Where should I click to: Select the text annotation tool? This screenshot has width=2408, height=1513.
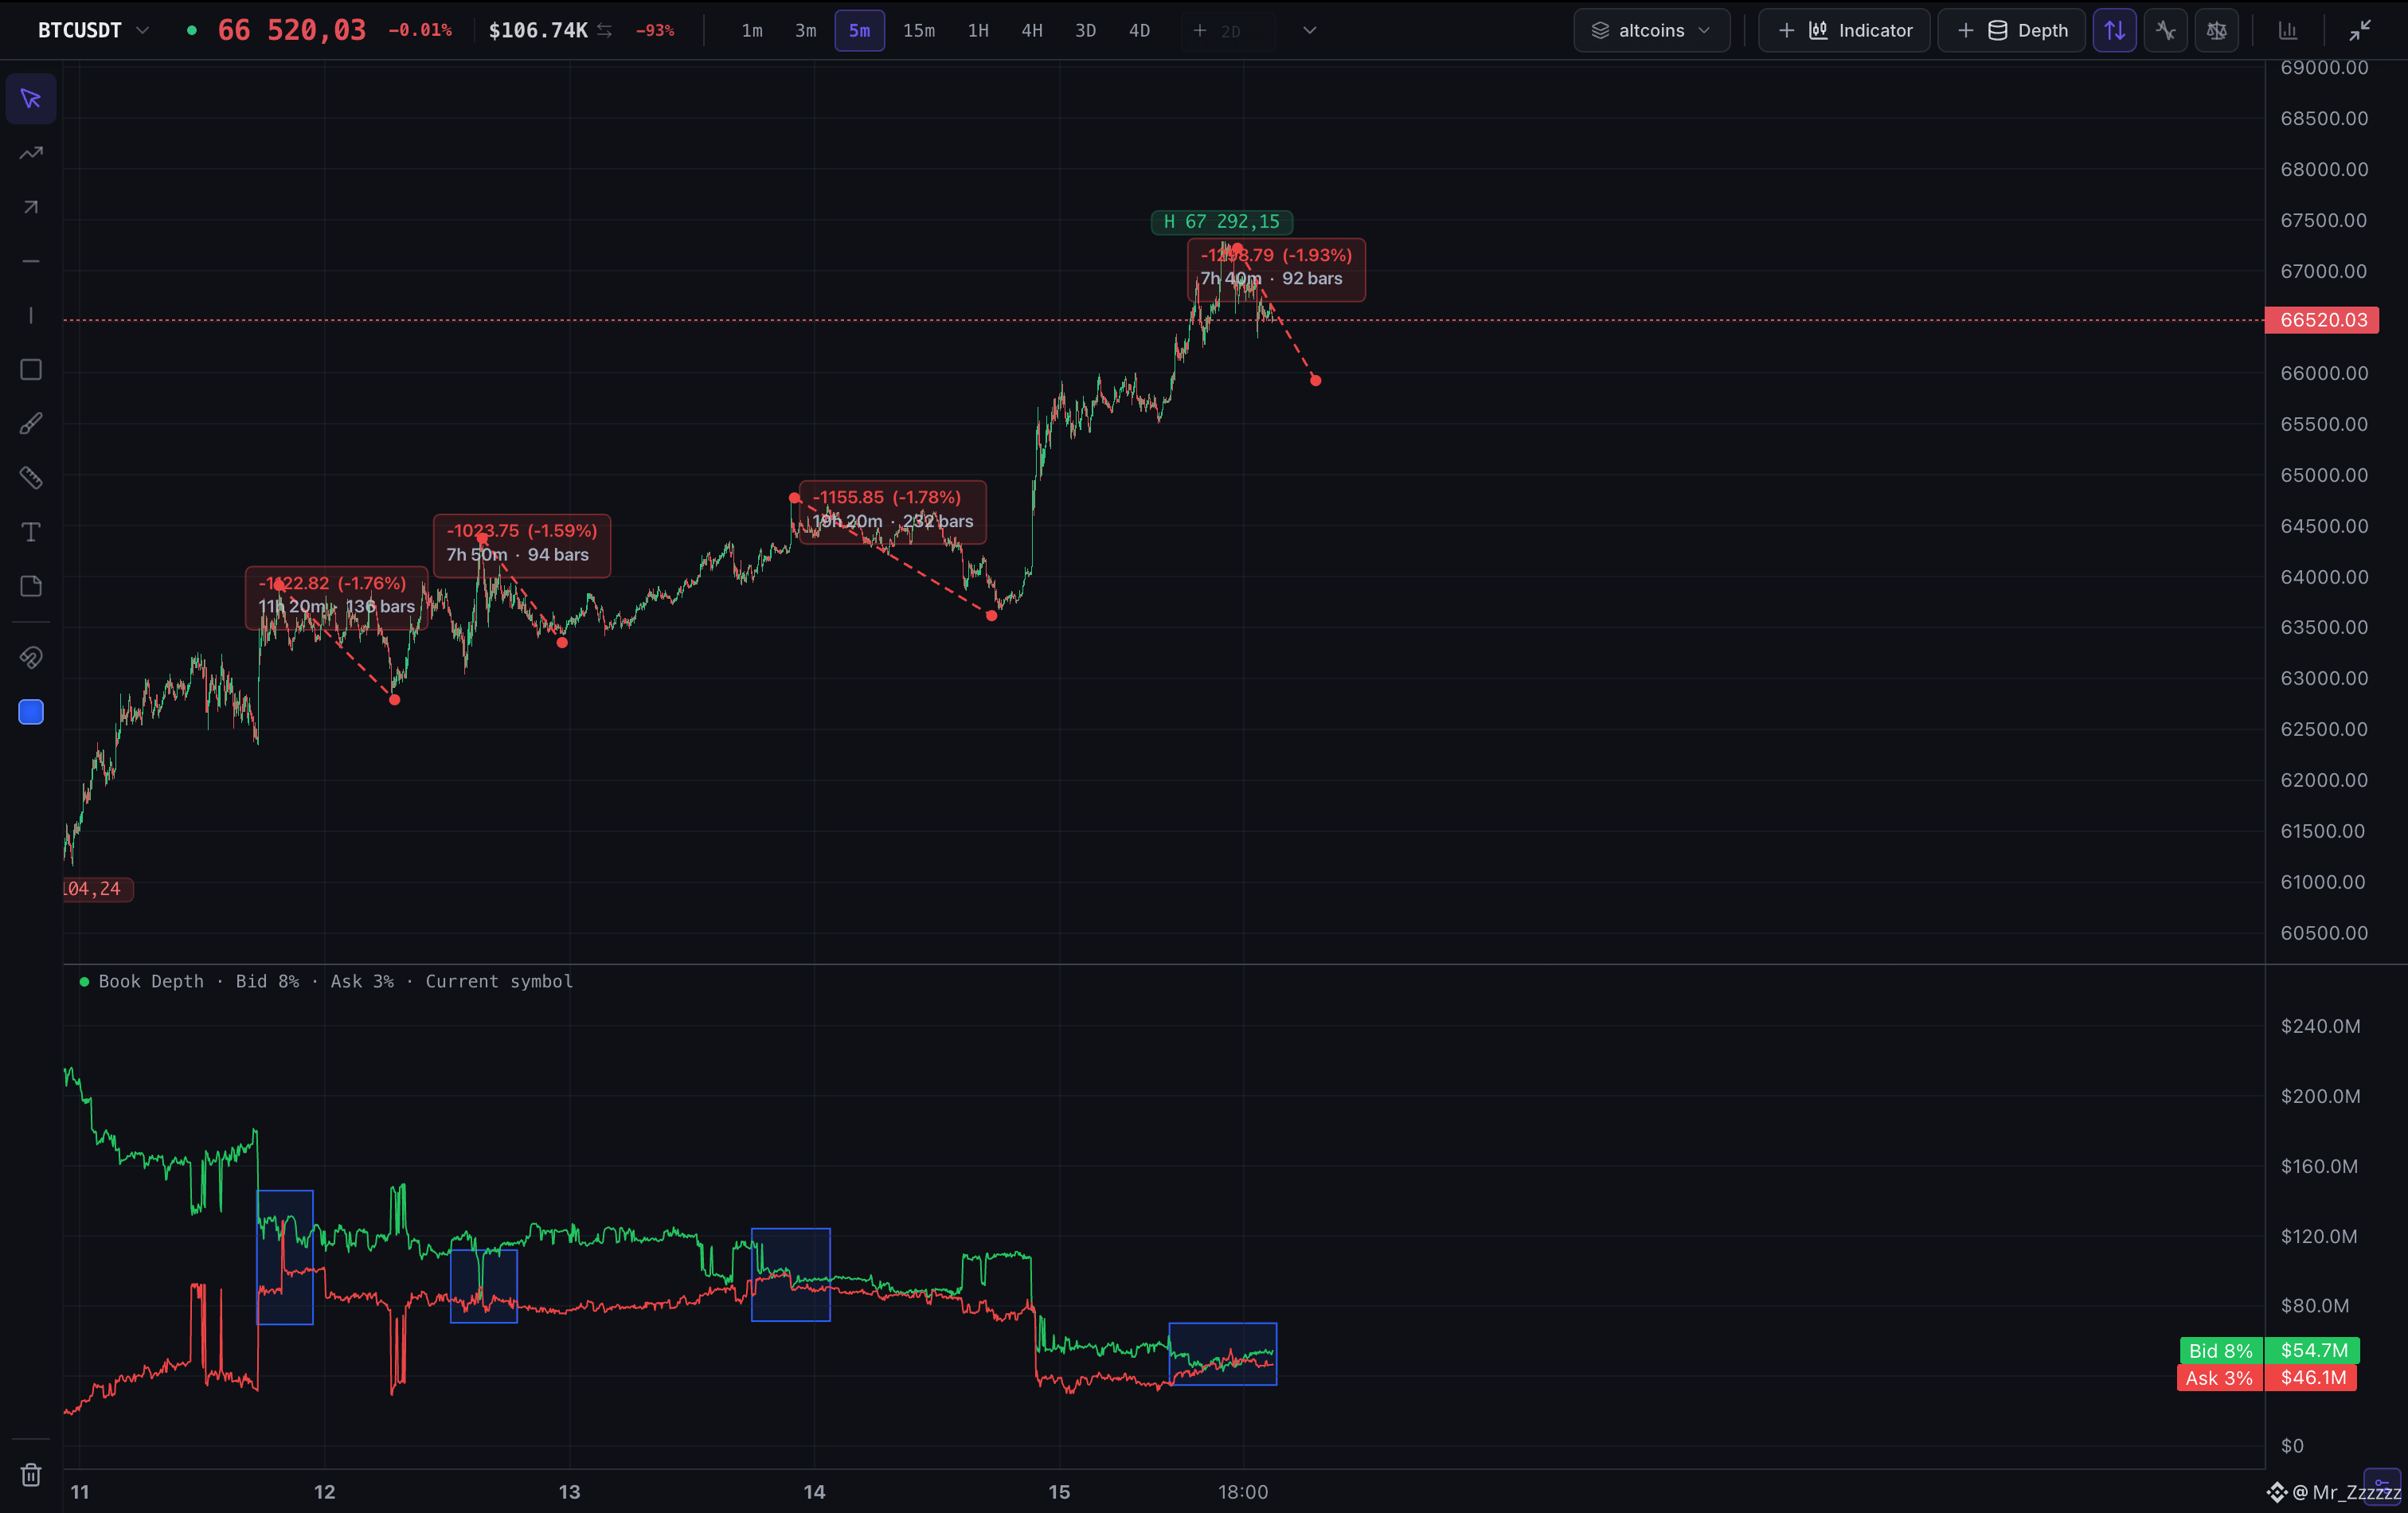[31, 532]
